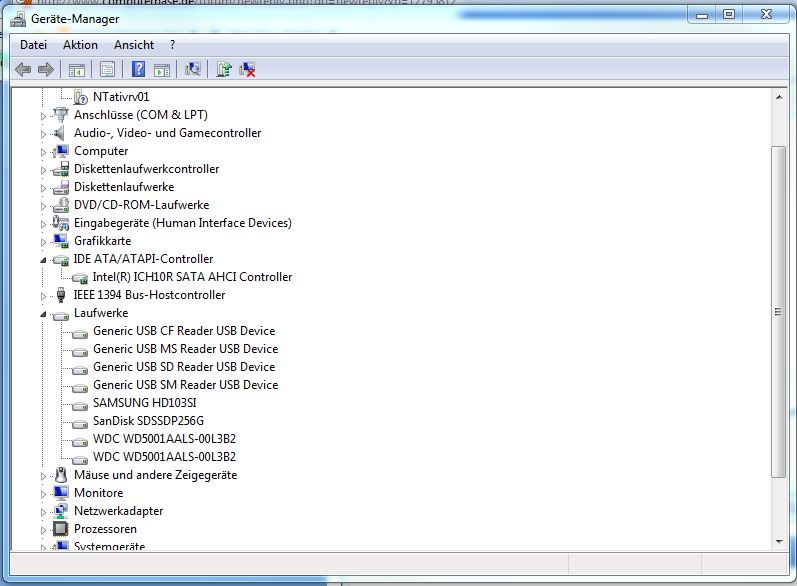Toggle the console tree pane icon

pyautogui.click(x=77, y=70)
